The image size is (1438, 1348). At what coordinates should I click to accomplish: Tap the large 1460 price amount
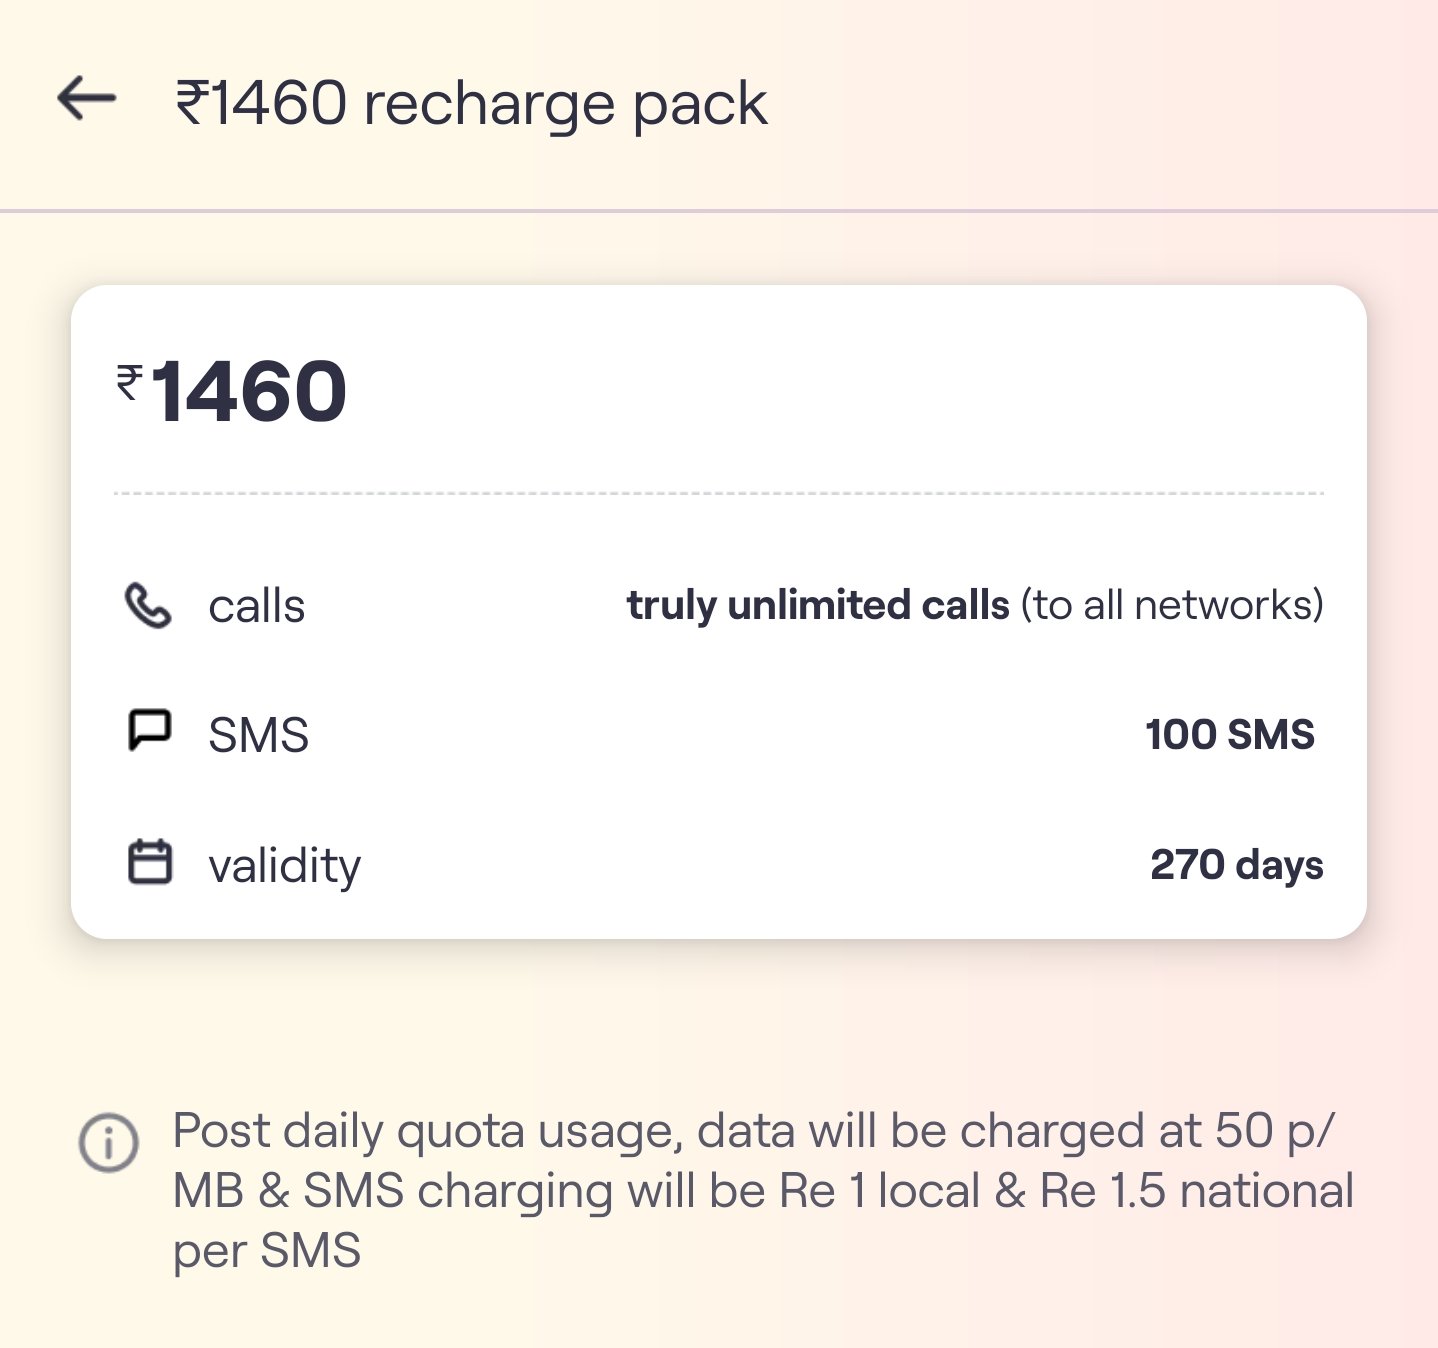pyautogui.click(x=249, y=391)
